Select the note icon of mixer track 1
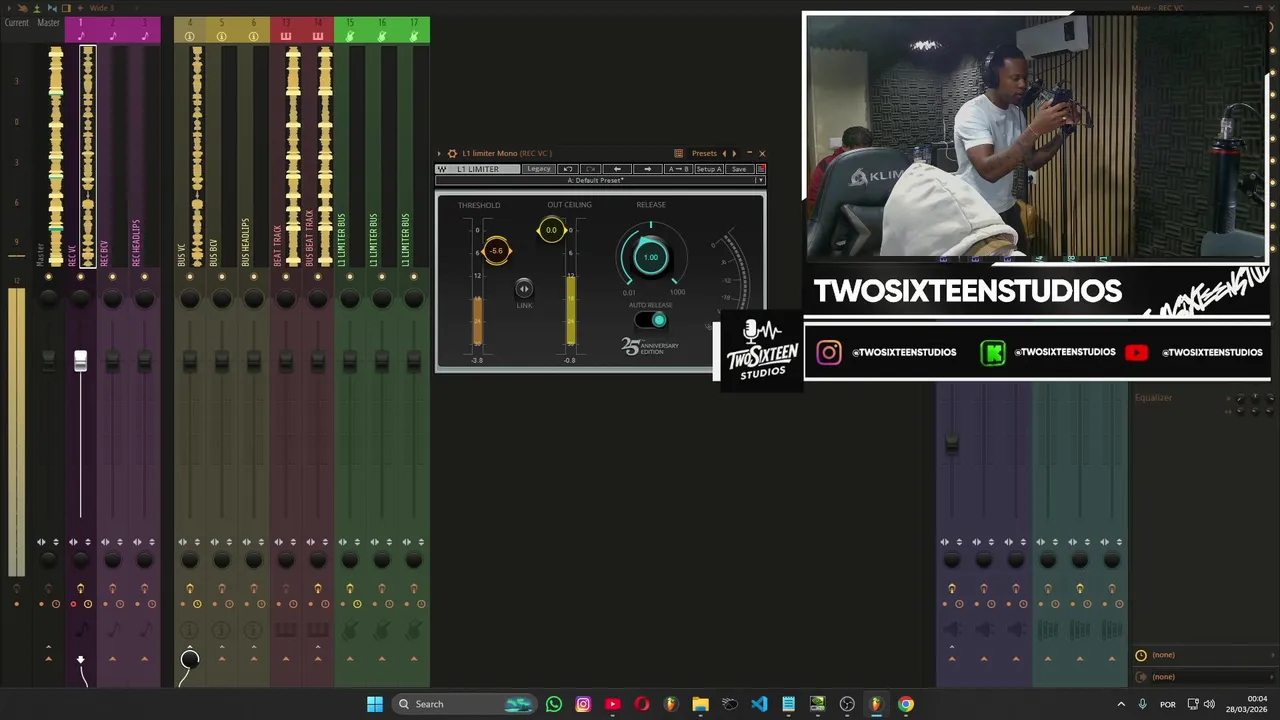This screenshot has width=1280, height=720. click(x=81, y=37)
